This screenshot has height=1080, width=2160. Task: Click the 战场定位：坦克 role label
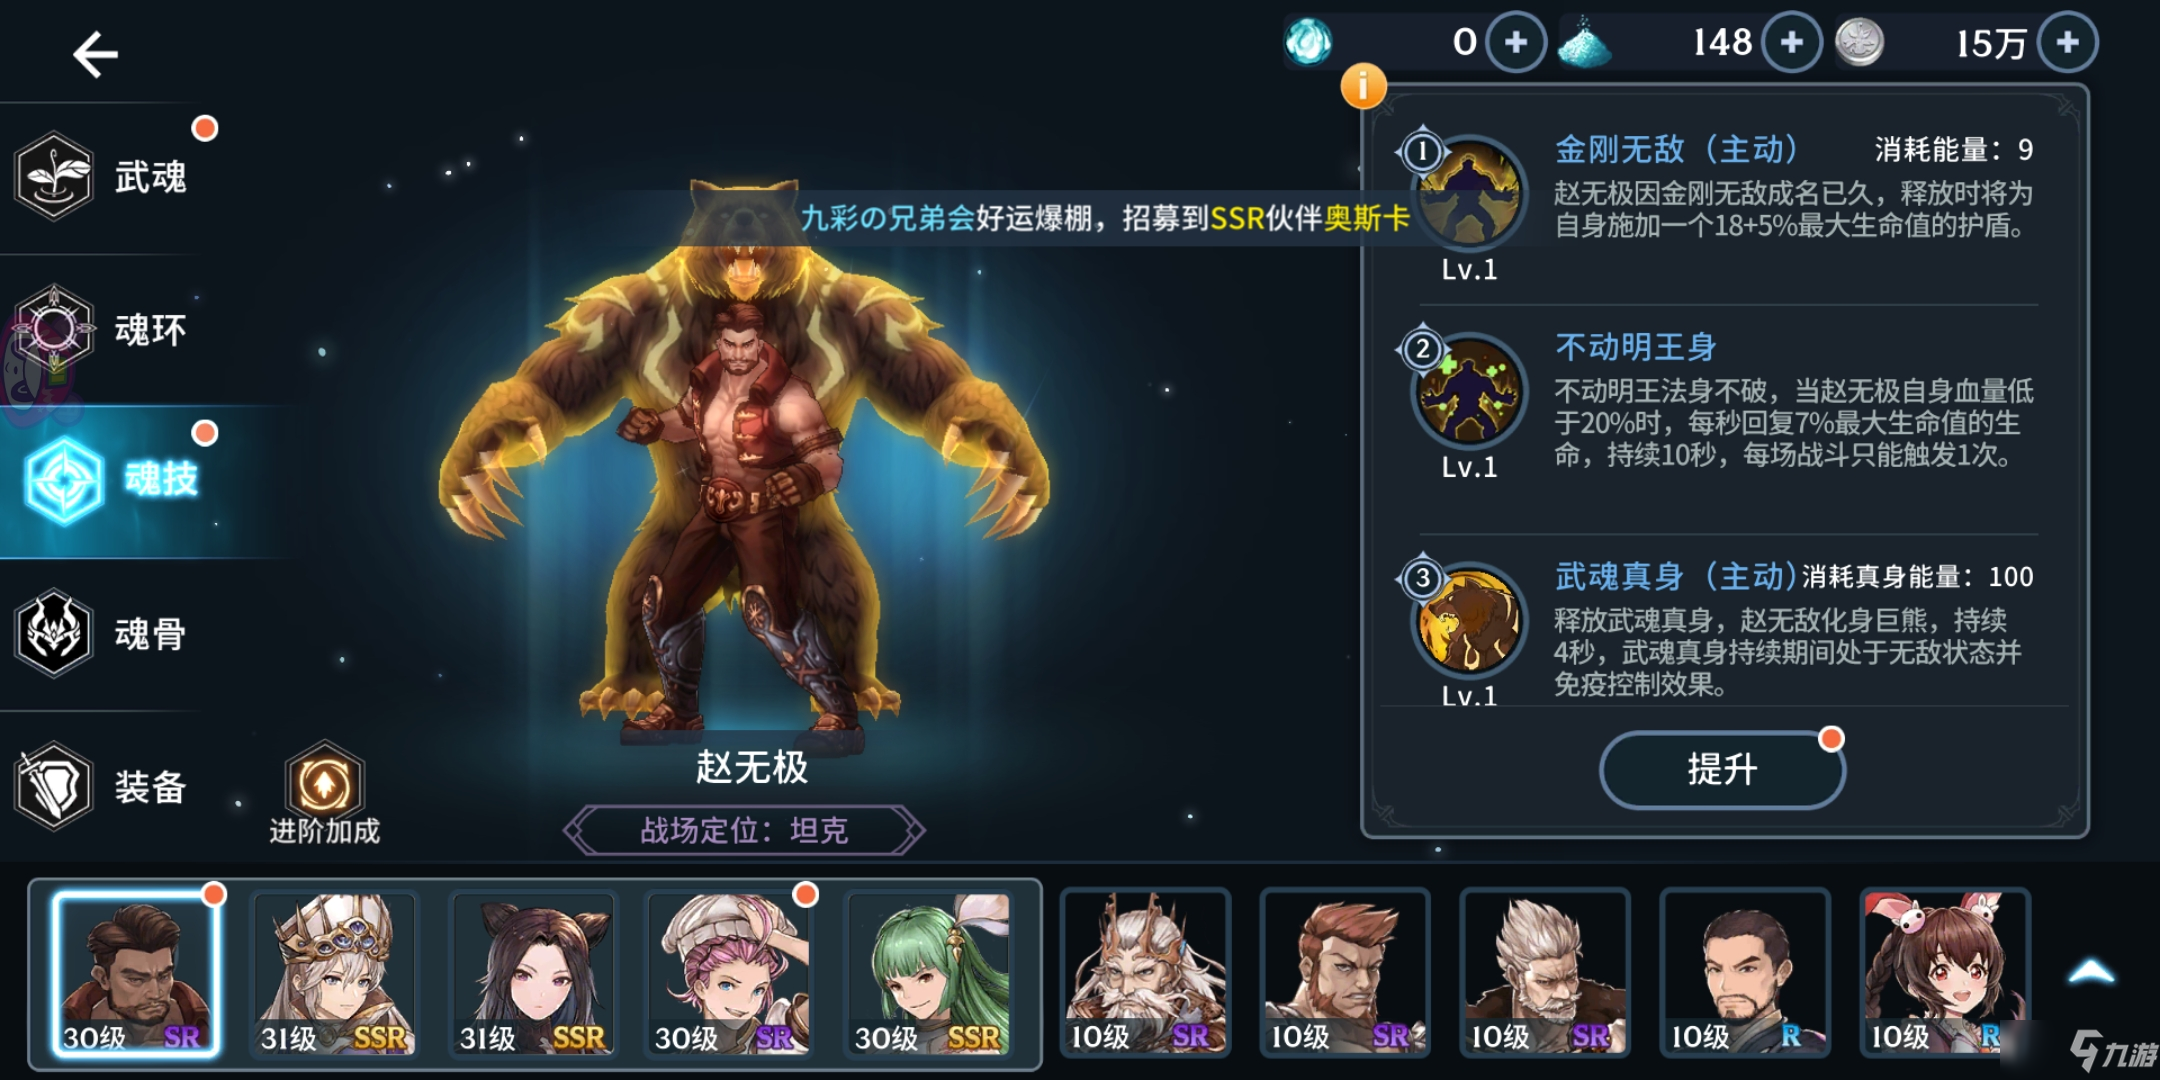point(744,830)
